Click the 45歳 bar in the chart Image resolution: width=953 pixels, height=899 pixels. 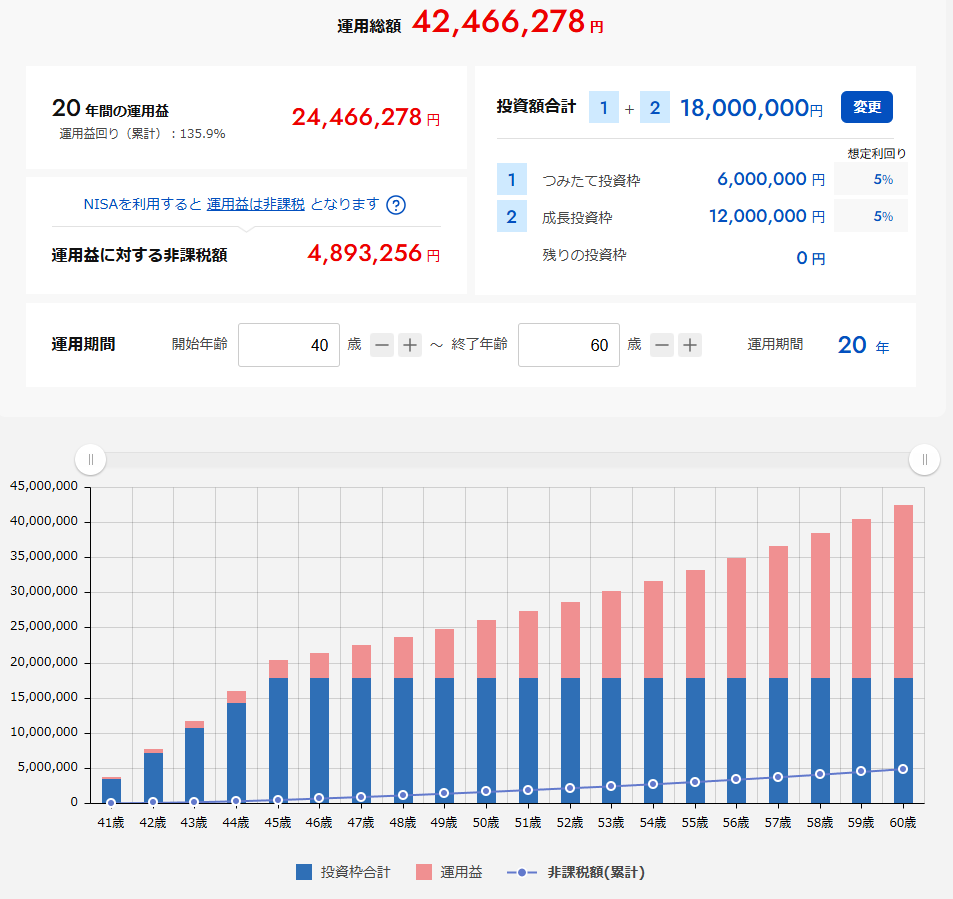278,735
